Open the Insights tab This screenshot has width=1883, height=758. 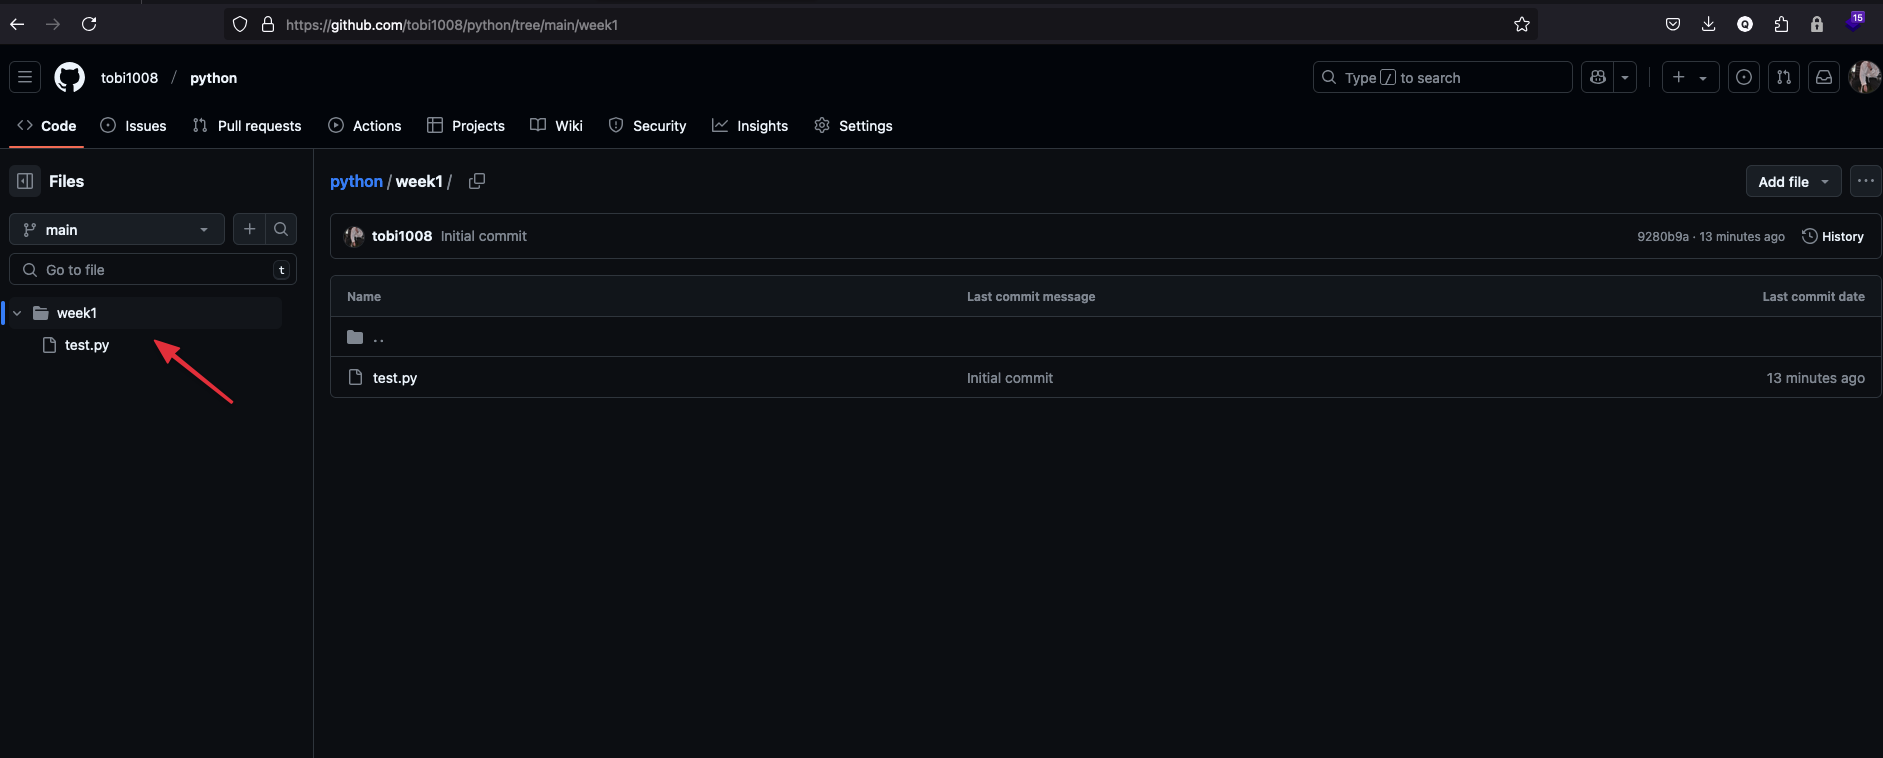pos(750,125)
